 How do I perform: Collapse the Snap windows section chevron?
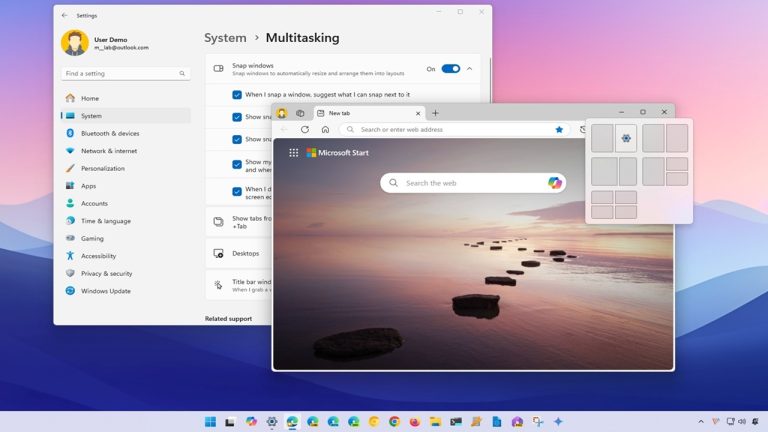470,69
